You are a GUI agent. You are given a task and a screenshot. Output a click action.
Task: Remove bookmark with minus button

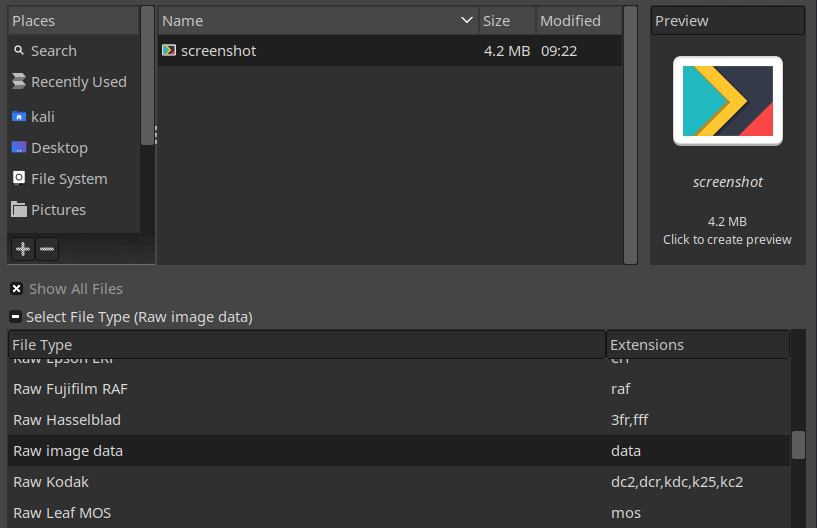[47, 249]
